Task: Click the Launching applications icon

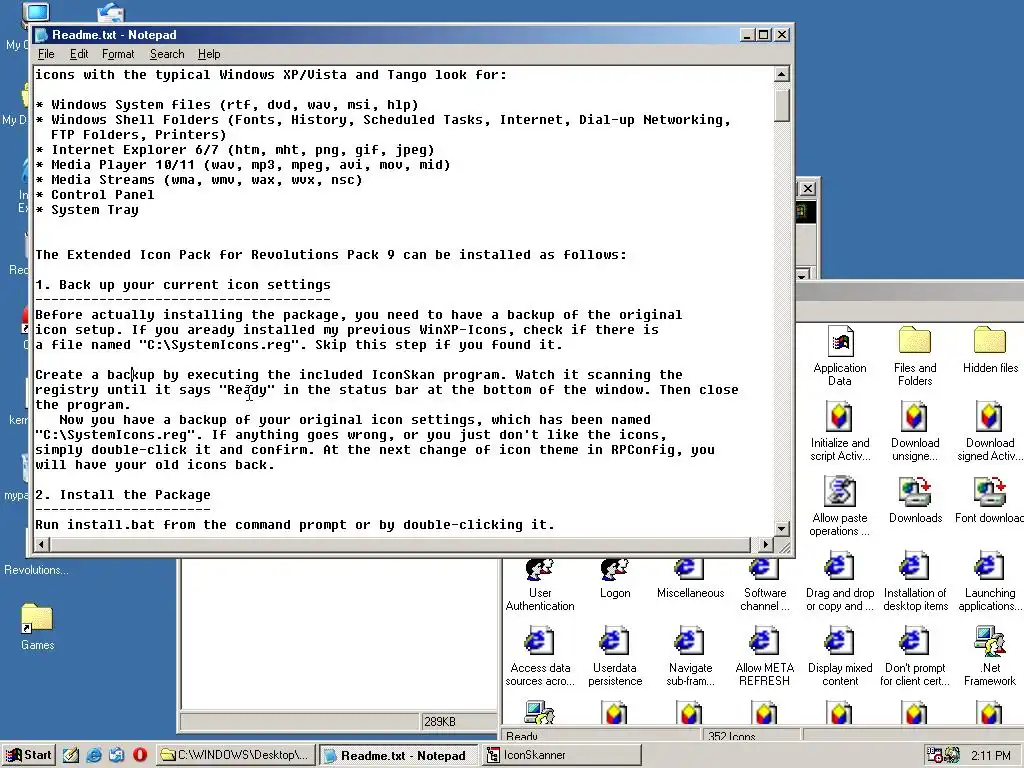Action: tap(989, 567)
